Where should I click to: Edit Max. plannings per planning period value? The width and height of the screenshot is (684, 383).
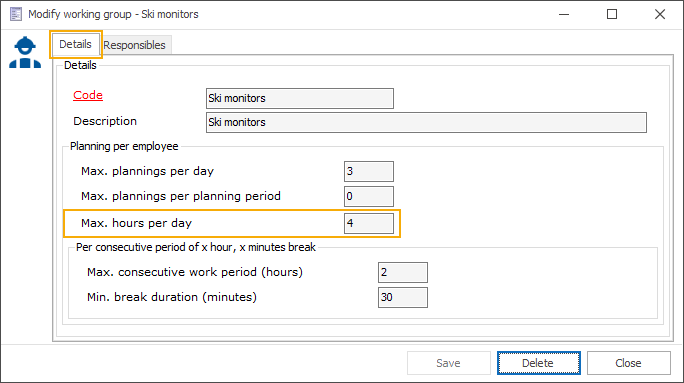tap(369, 196)
